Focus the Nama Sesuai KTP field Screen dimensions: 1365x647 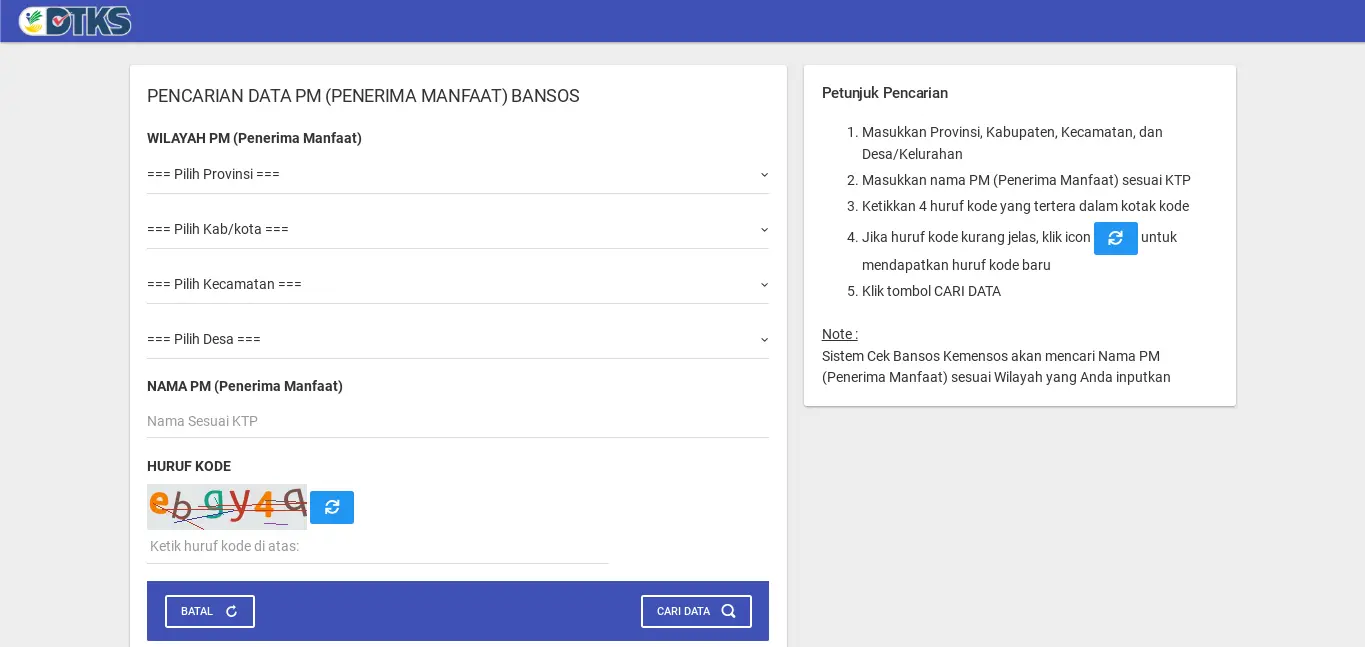[x=457, y=421]
